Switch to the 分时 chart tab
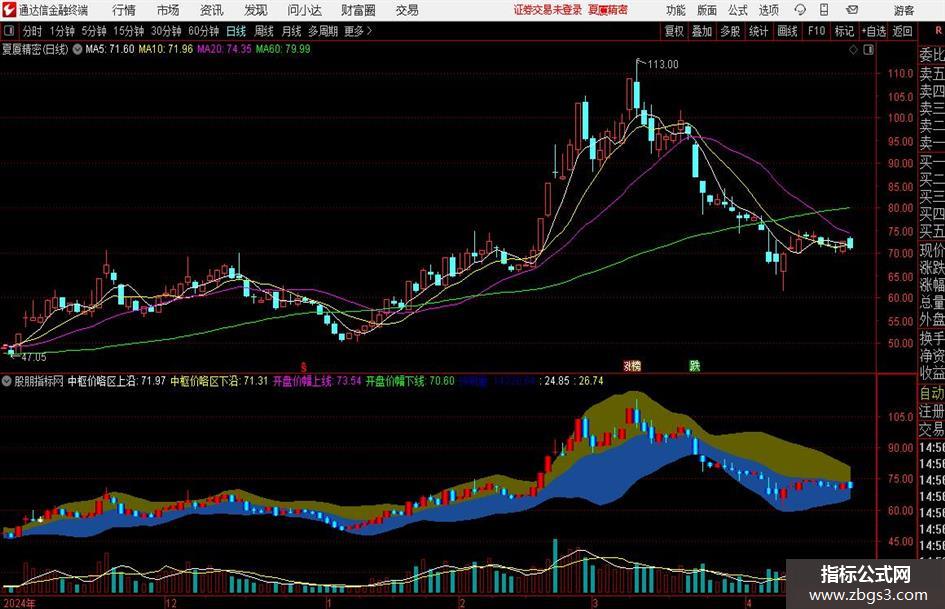Image resolution: width=945 pixels, height=609 pixels. 33,31
